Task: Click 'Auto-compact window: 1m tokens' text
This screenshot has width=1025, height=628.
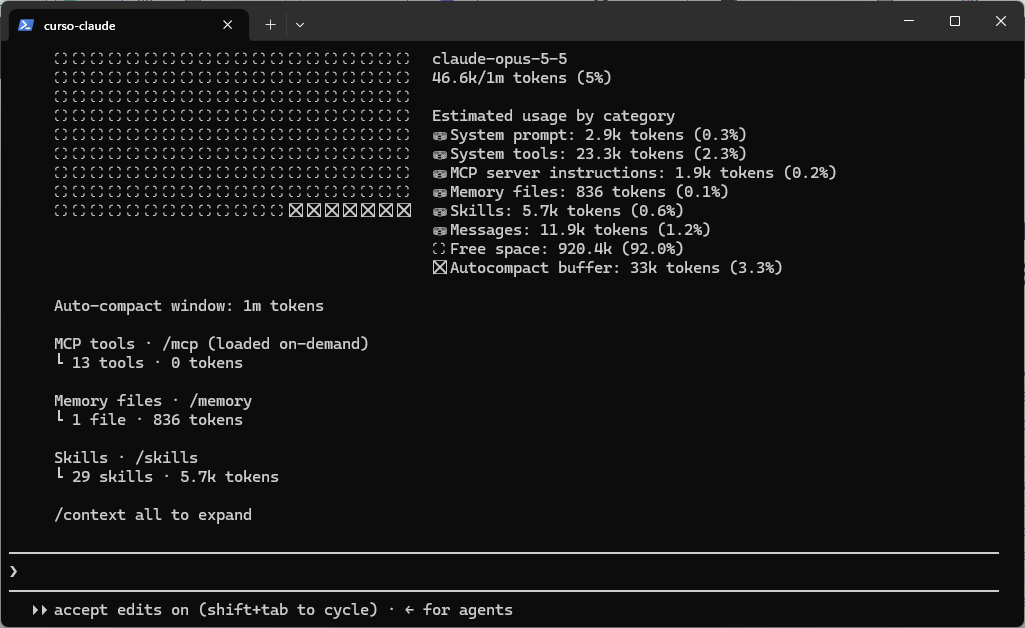Action: pos(189,306)
